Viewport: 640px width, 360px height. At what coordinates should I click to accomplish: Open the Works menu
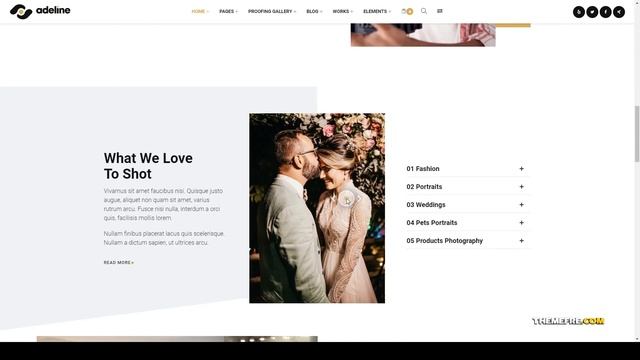(x=342, y=11)
